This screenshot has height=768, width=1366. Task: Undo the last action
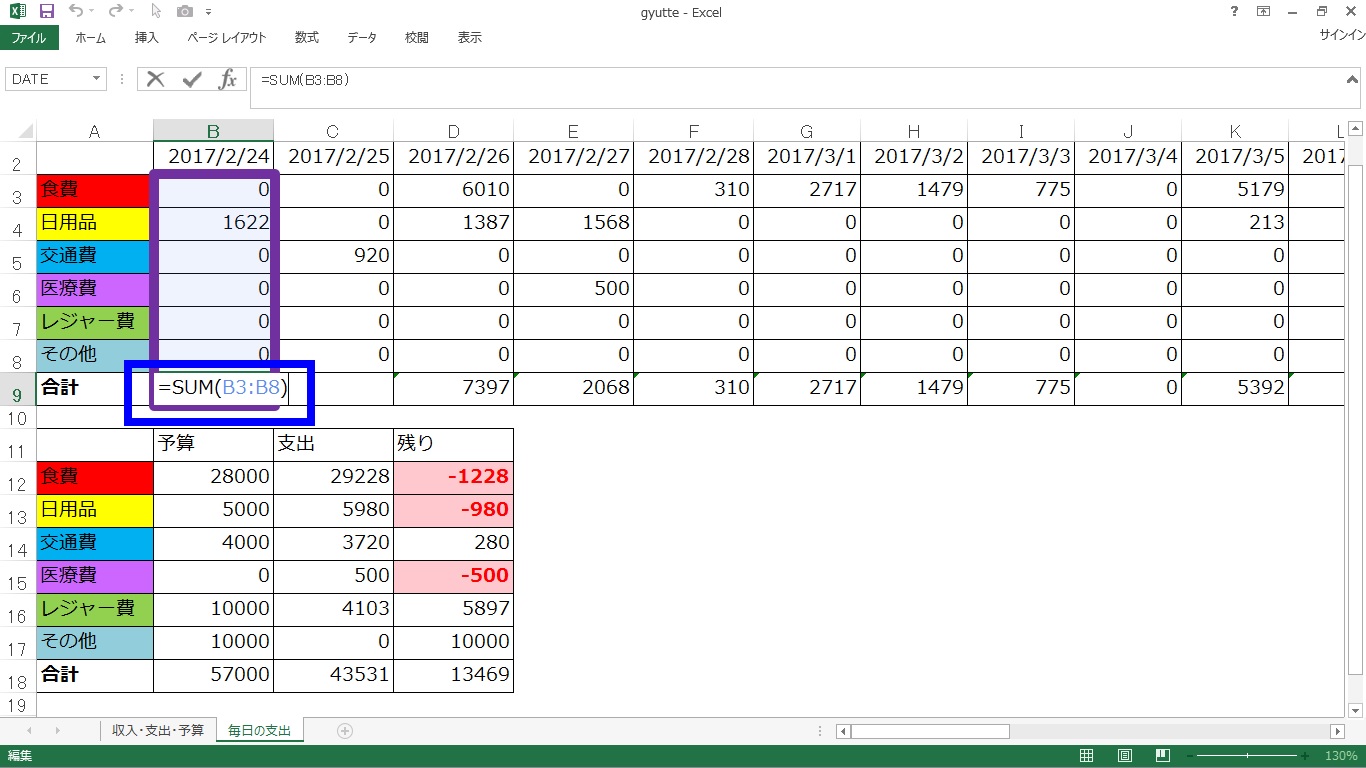pos(76,12)
